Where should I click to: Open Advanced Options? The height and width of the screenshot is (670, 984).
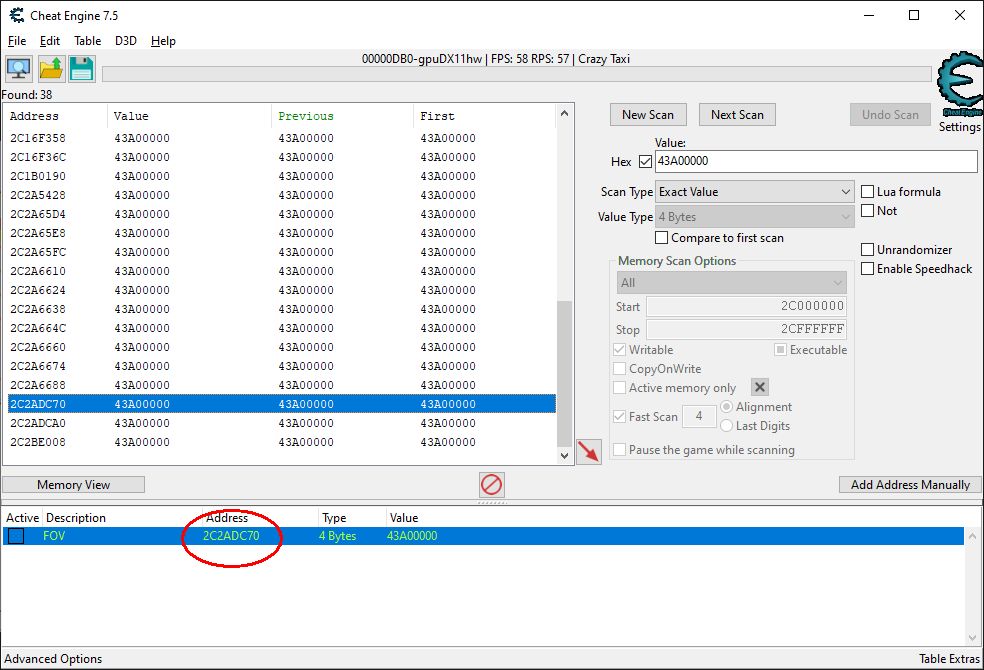(53, 659)
